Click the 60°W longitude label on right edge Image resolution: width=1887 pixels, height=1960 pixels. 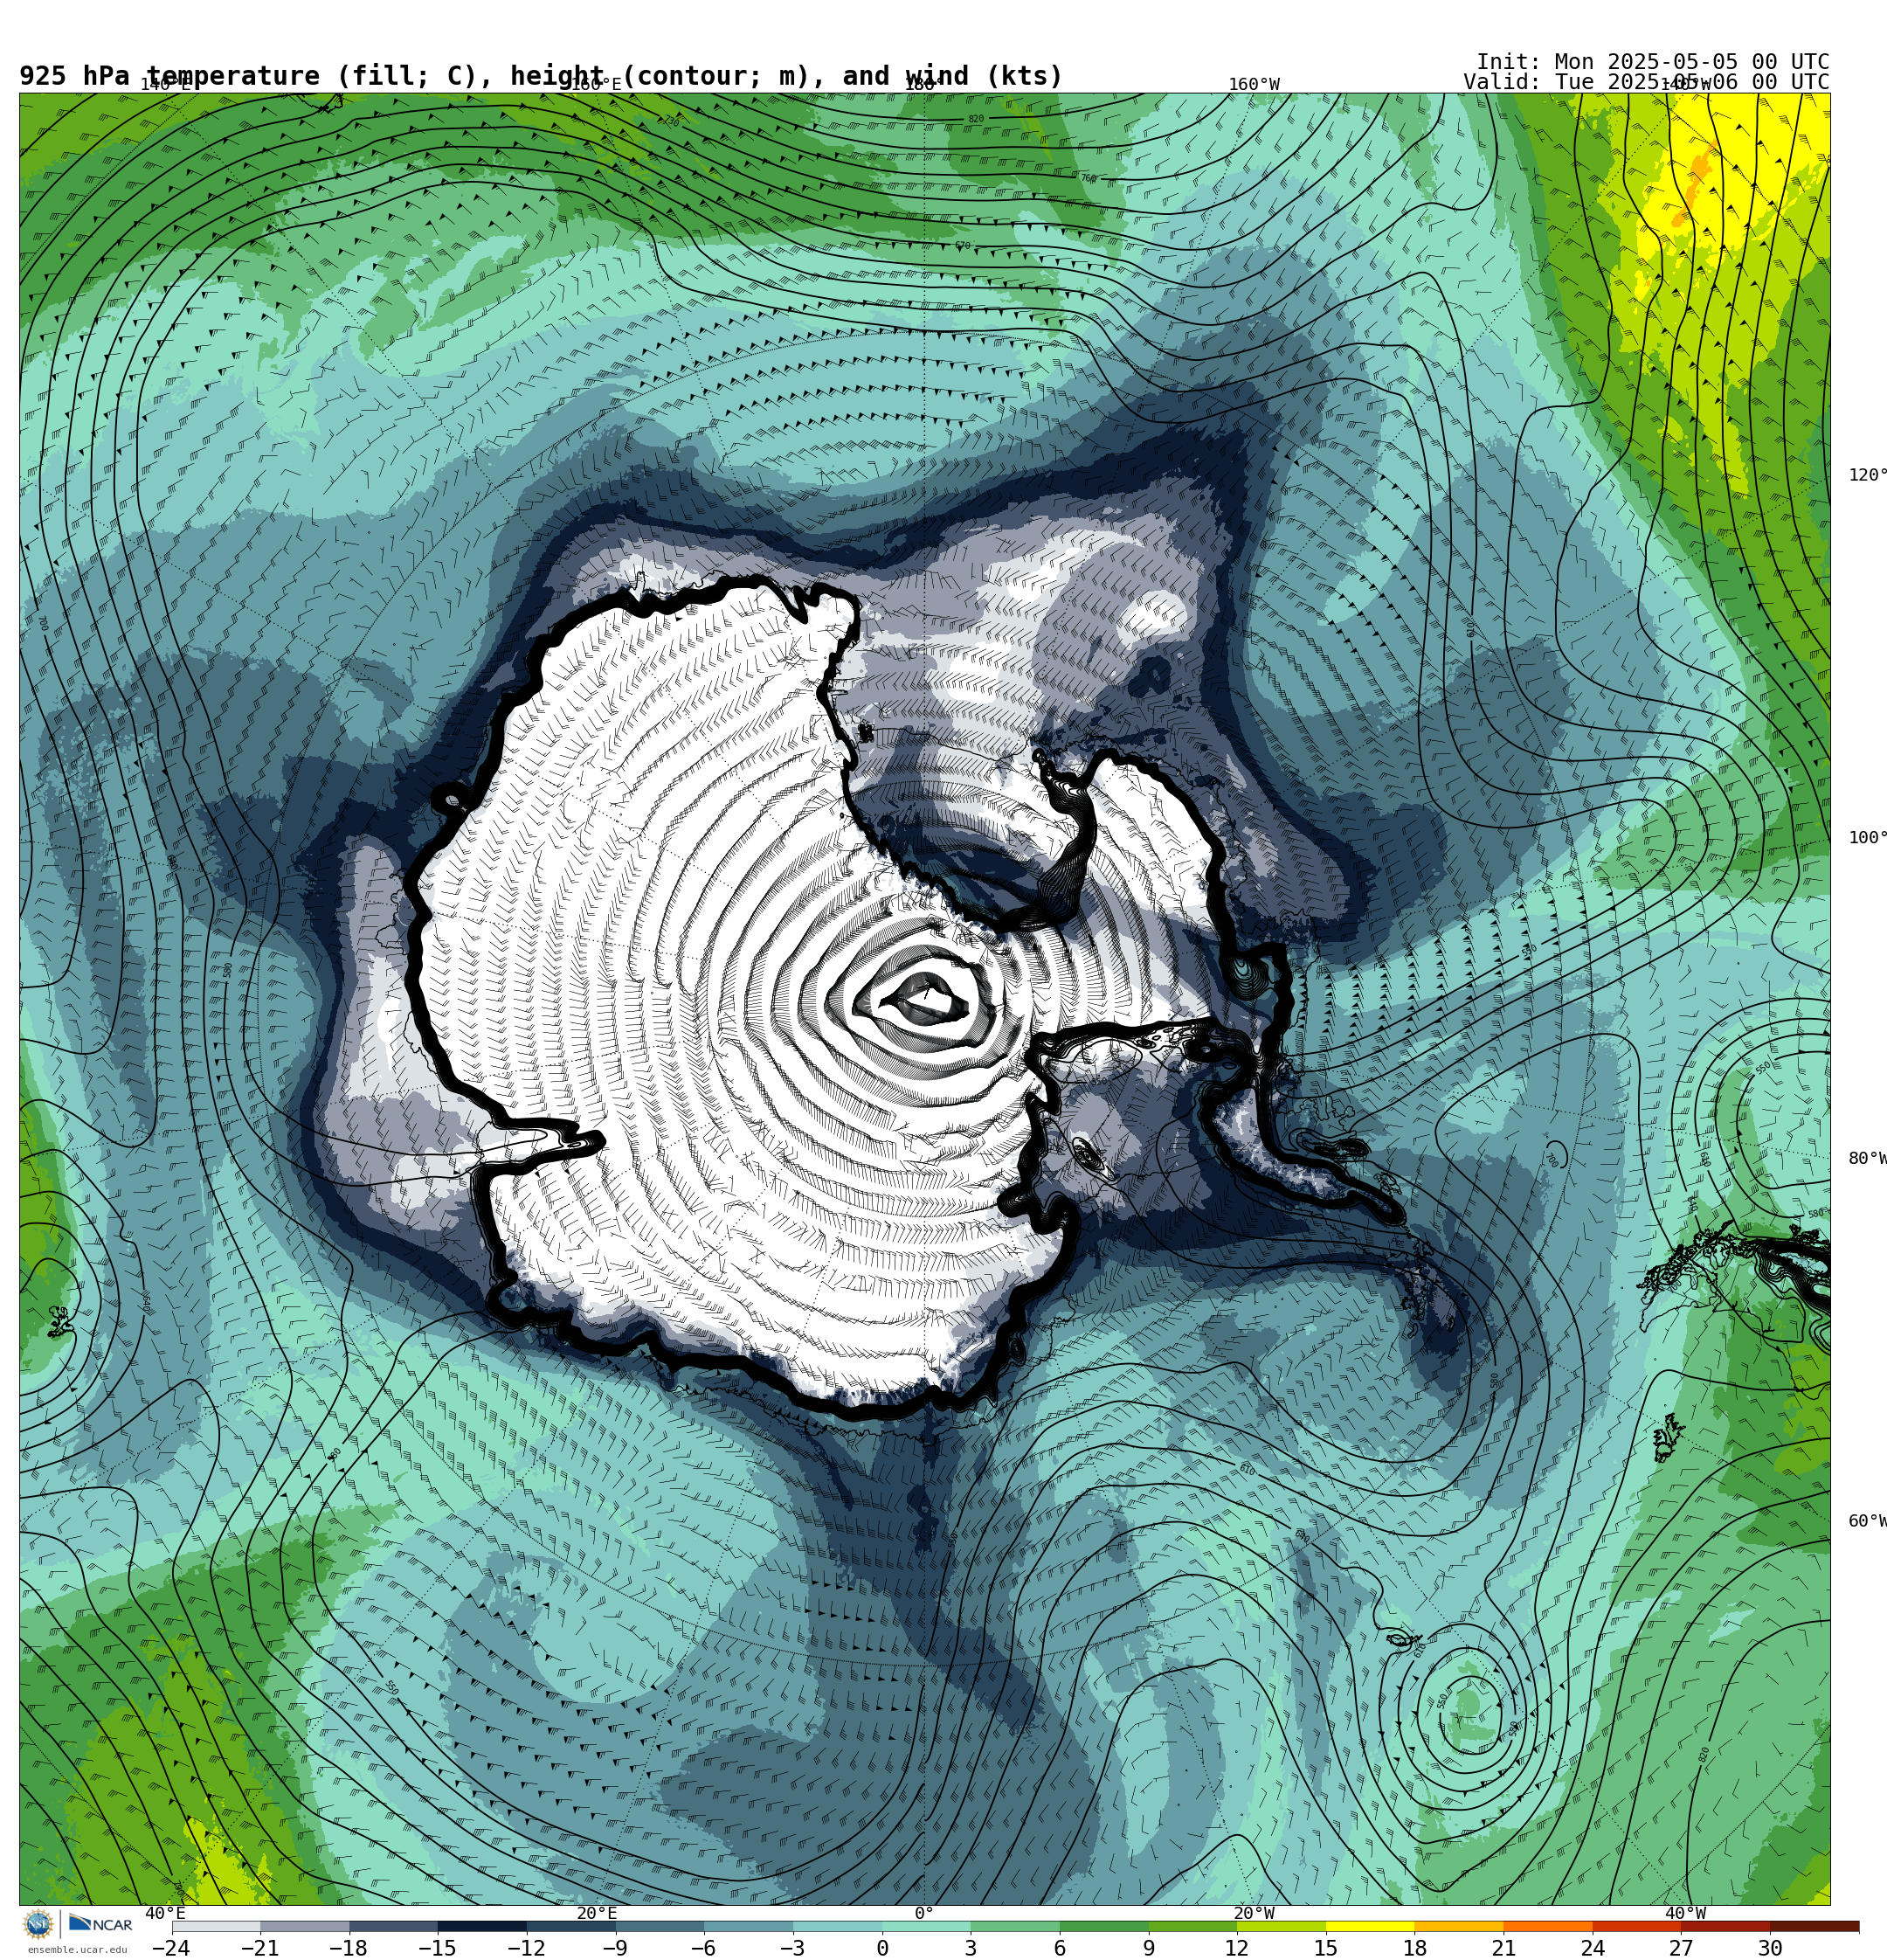pyautogui.click(x=1867, y=1521)
